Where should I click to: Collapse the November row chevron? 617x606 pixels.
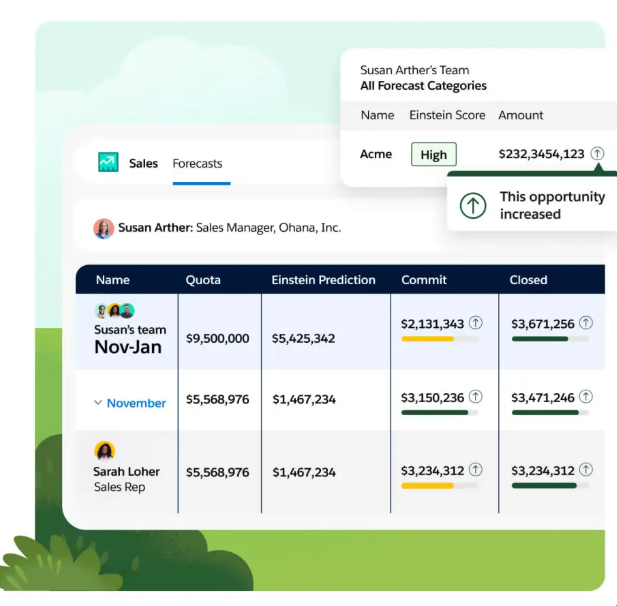coord(98,403)
